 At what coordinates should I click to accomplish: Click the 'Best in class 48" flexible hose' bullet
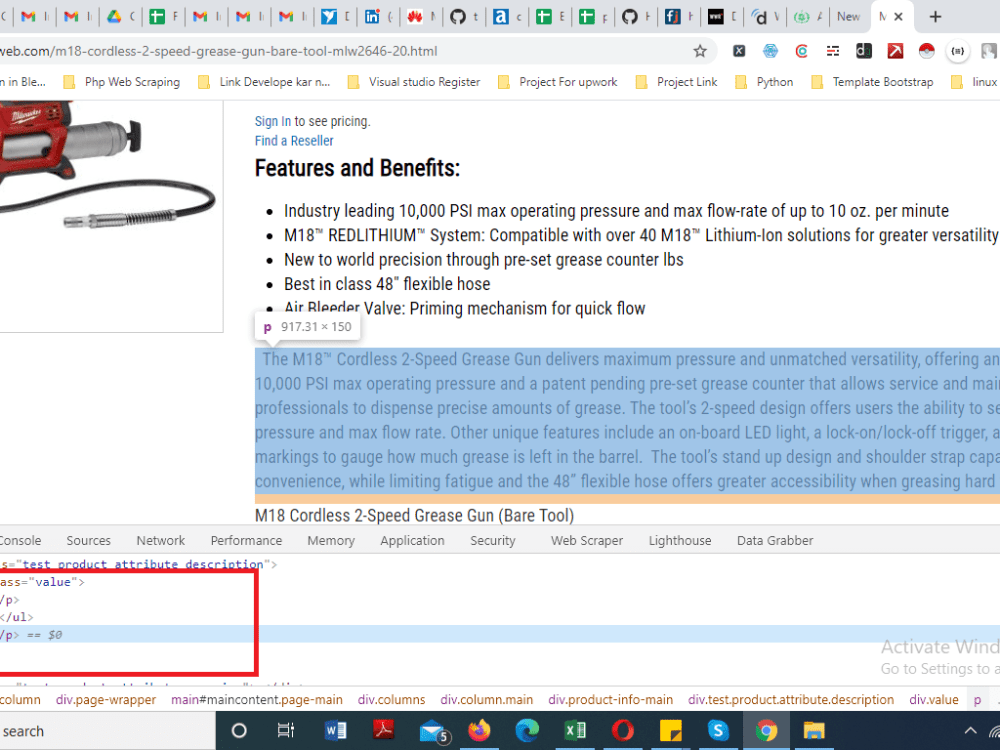[387, 284]
